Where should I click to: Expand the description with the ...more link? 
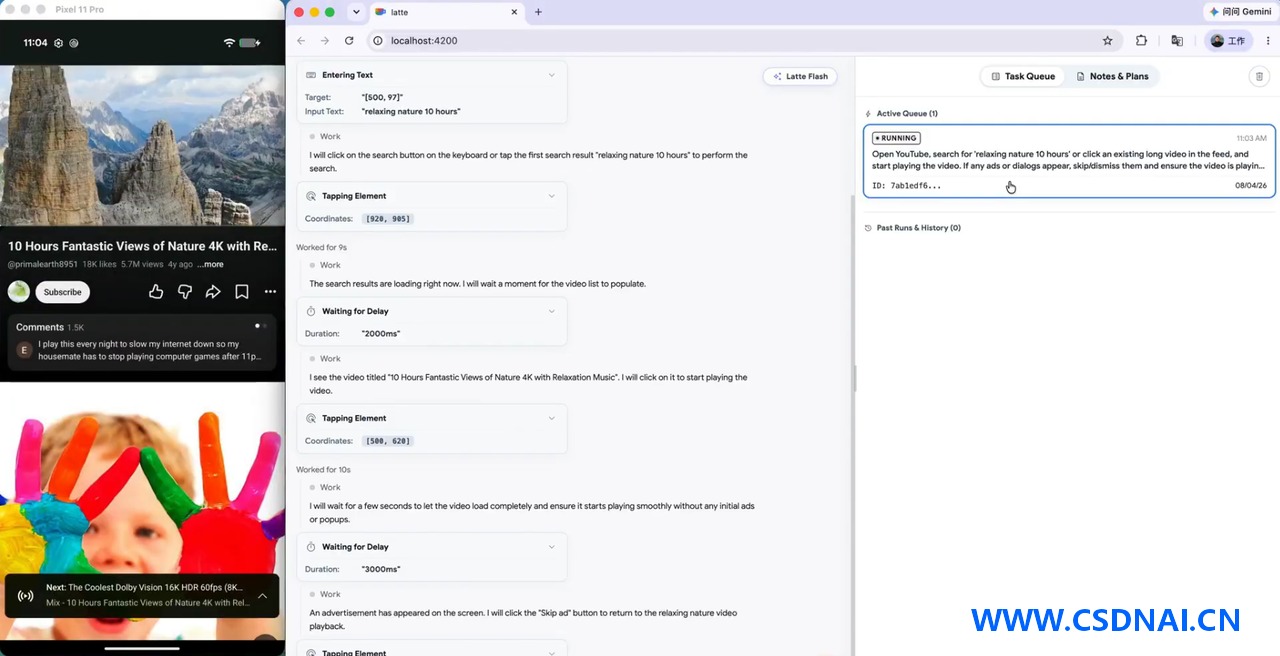click(x=210, y=265)
